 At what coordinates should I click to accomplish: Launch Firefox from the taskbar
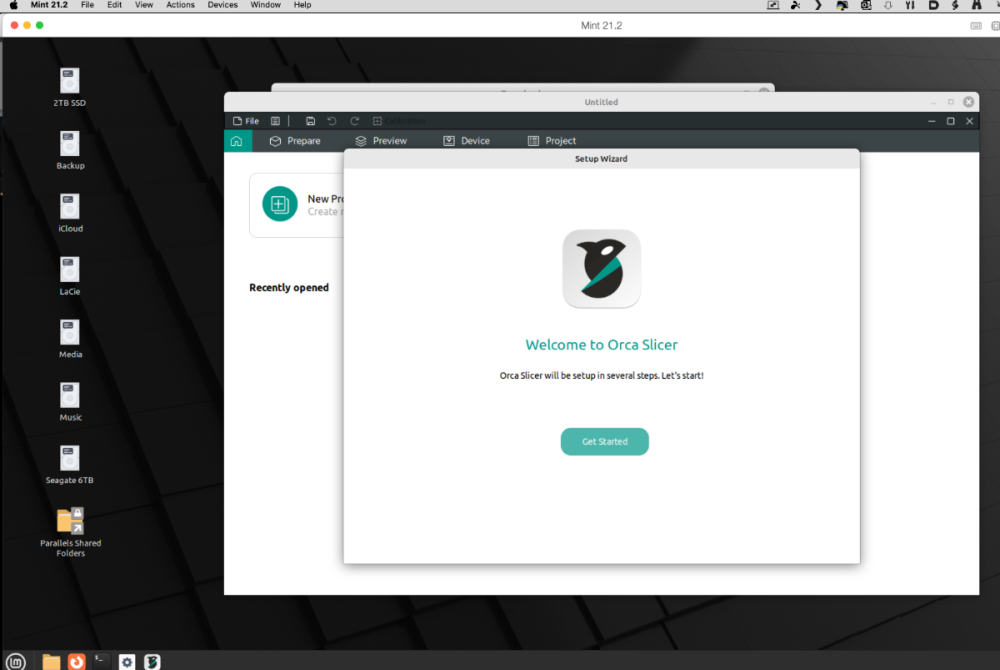[77, 662]
